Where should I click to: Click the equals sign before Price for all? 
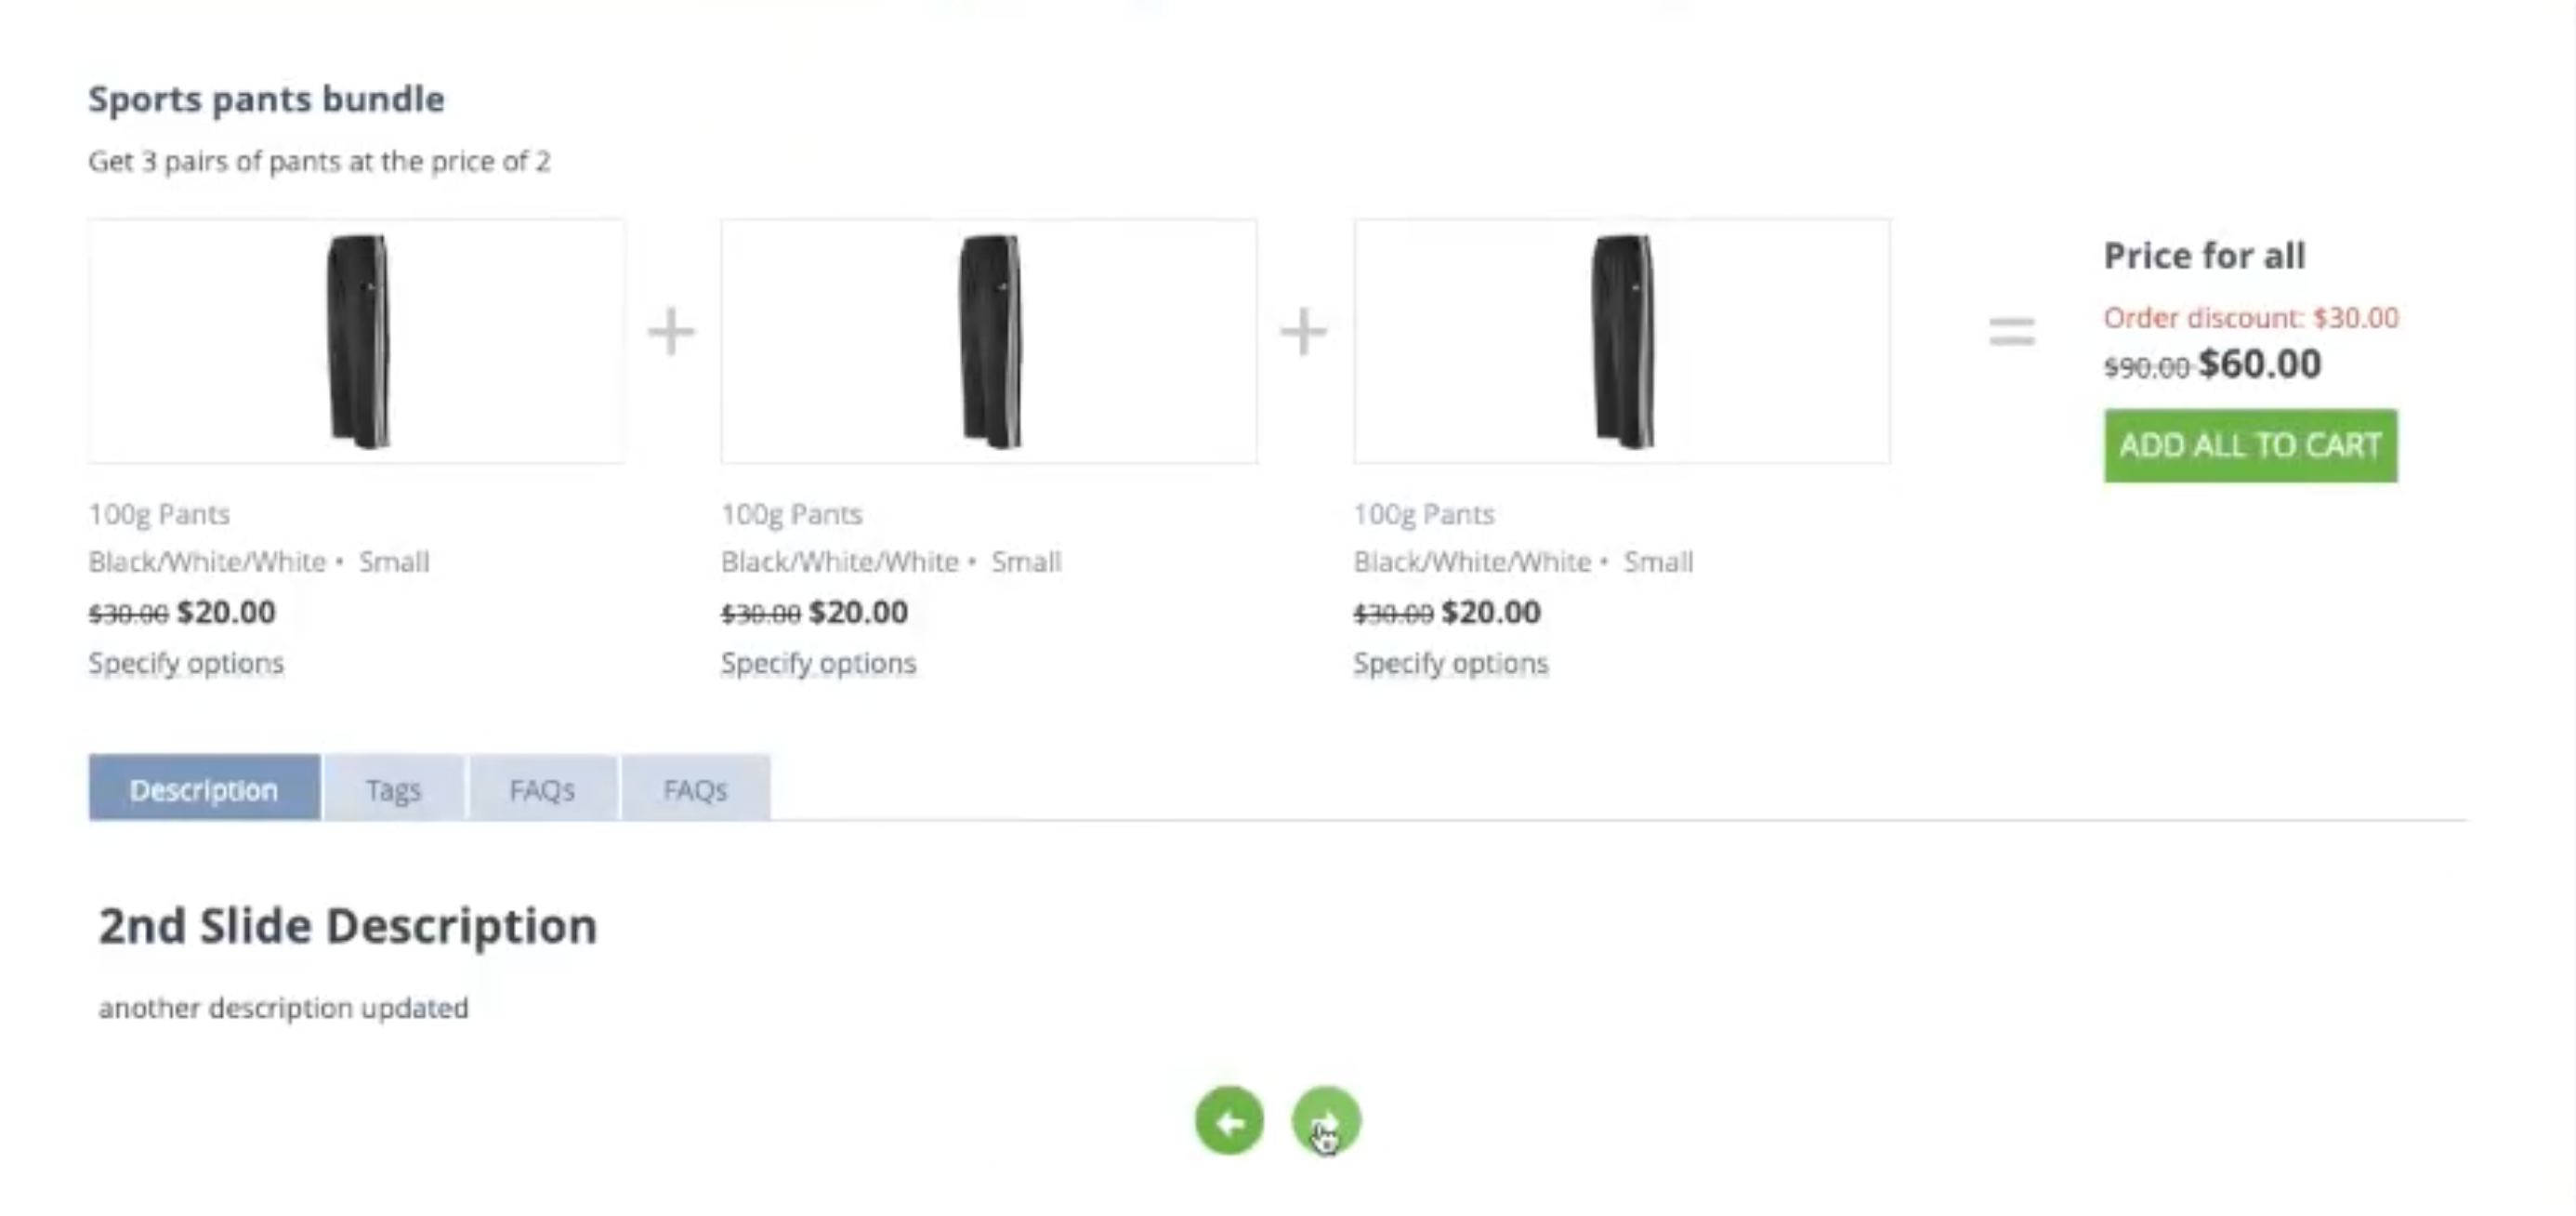click(2011, 332)
